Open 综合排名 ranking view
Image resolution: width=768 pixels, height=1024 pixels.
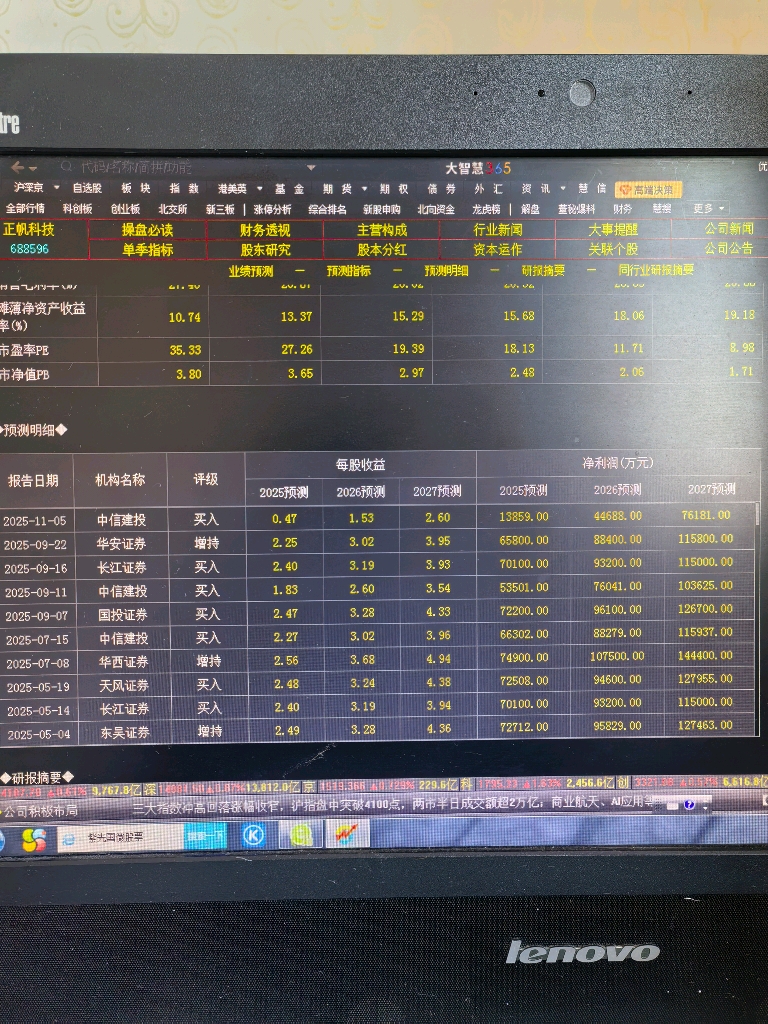click(327, 209)
